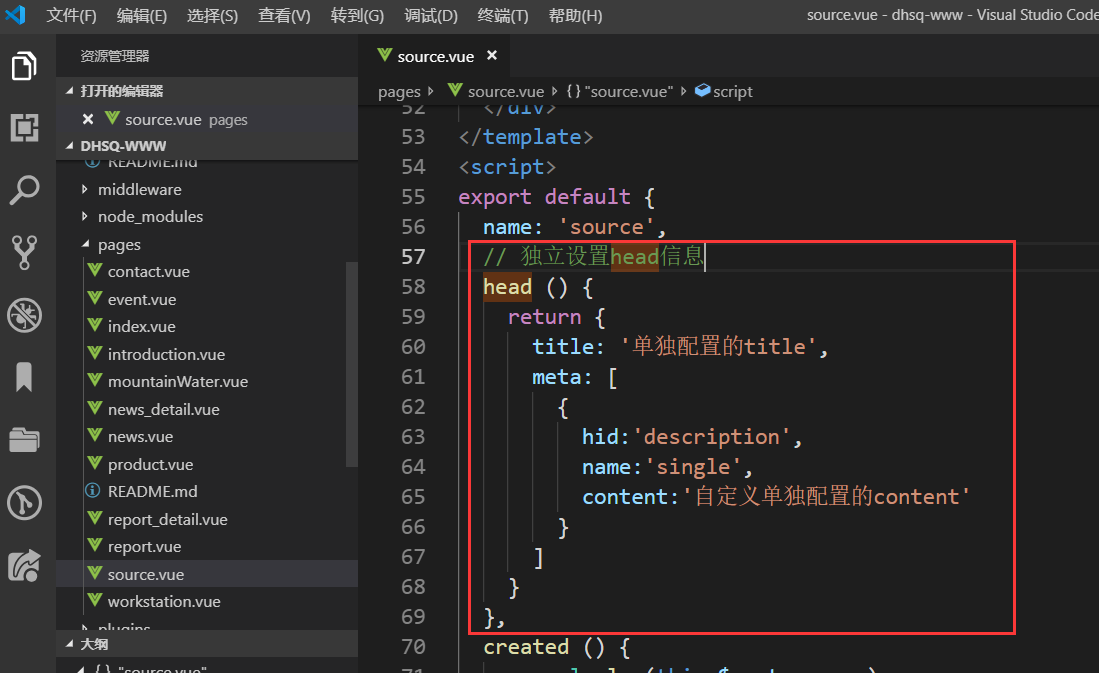The height and width of the screenshot is (673, 1099).
Task: Click the {} "source.vue" breadcrumb segment
Action: point(620,92)
